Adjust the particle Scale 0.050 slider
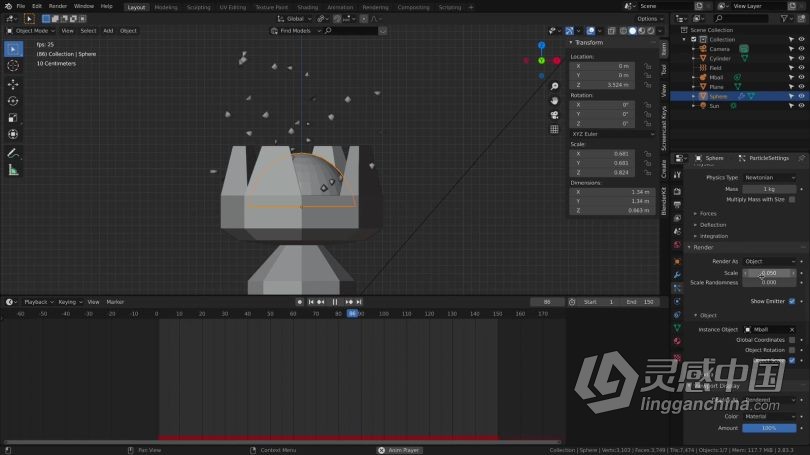 [x=769, y=273]
